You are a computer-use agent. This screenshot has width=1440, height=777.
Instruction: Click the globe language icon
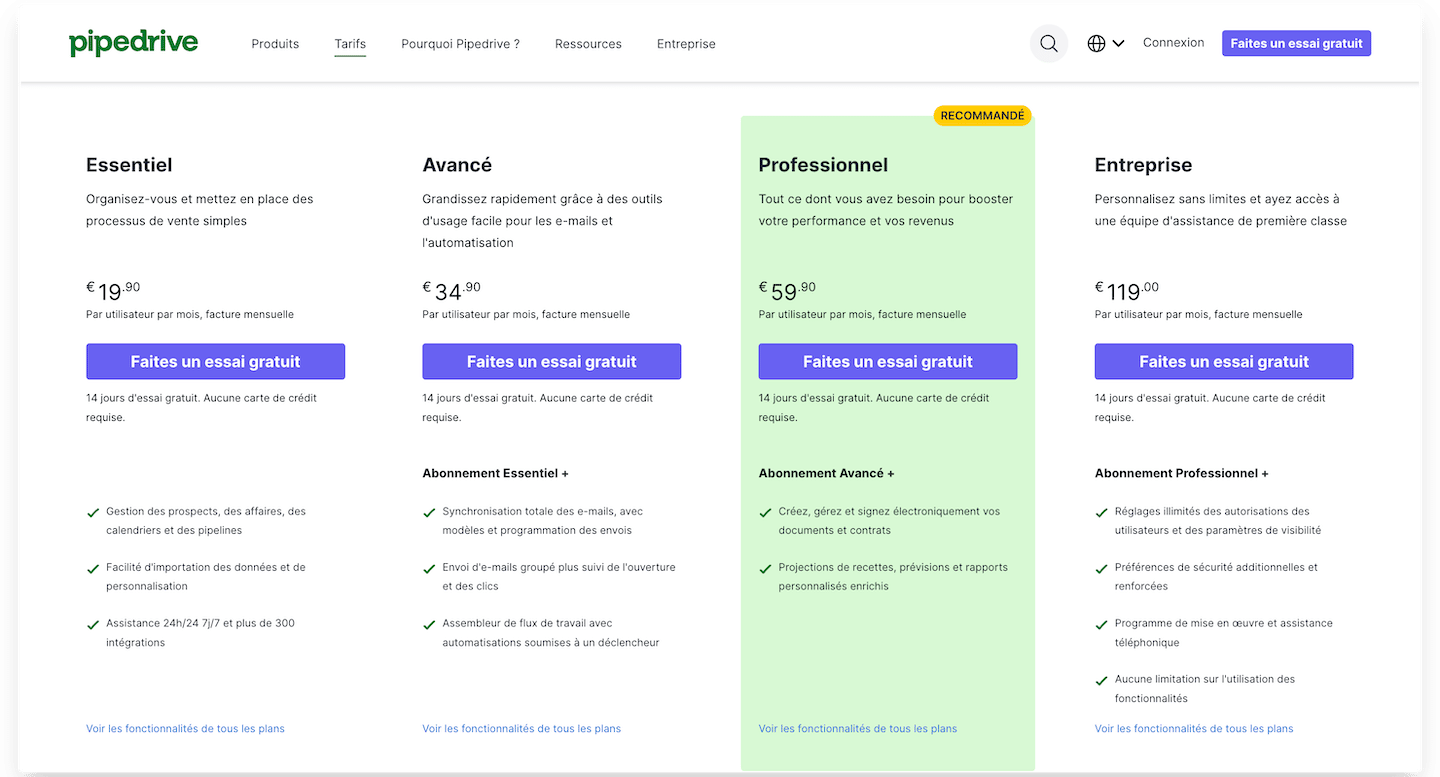(1096, 43)
